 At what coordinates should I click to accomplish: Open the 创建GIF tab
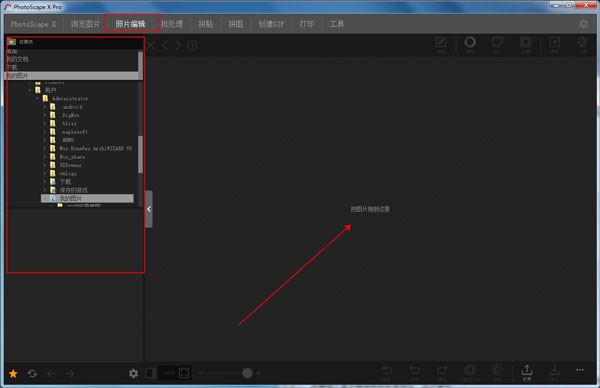[271, 24]
